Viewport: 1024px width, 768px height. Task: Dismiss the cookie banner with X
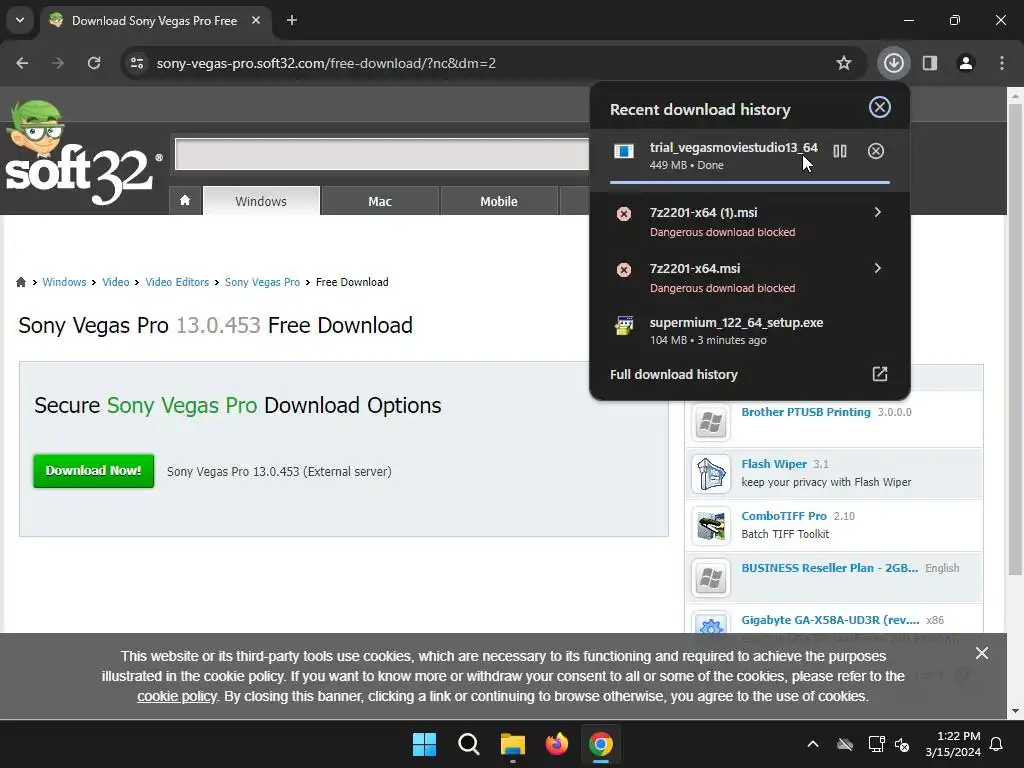pyautogui.click(x=982, y=653)
